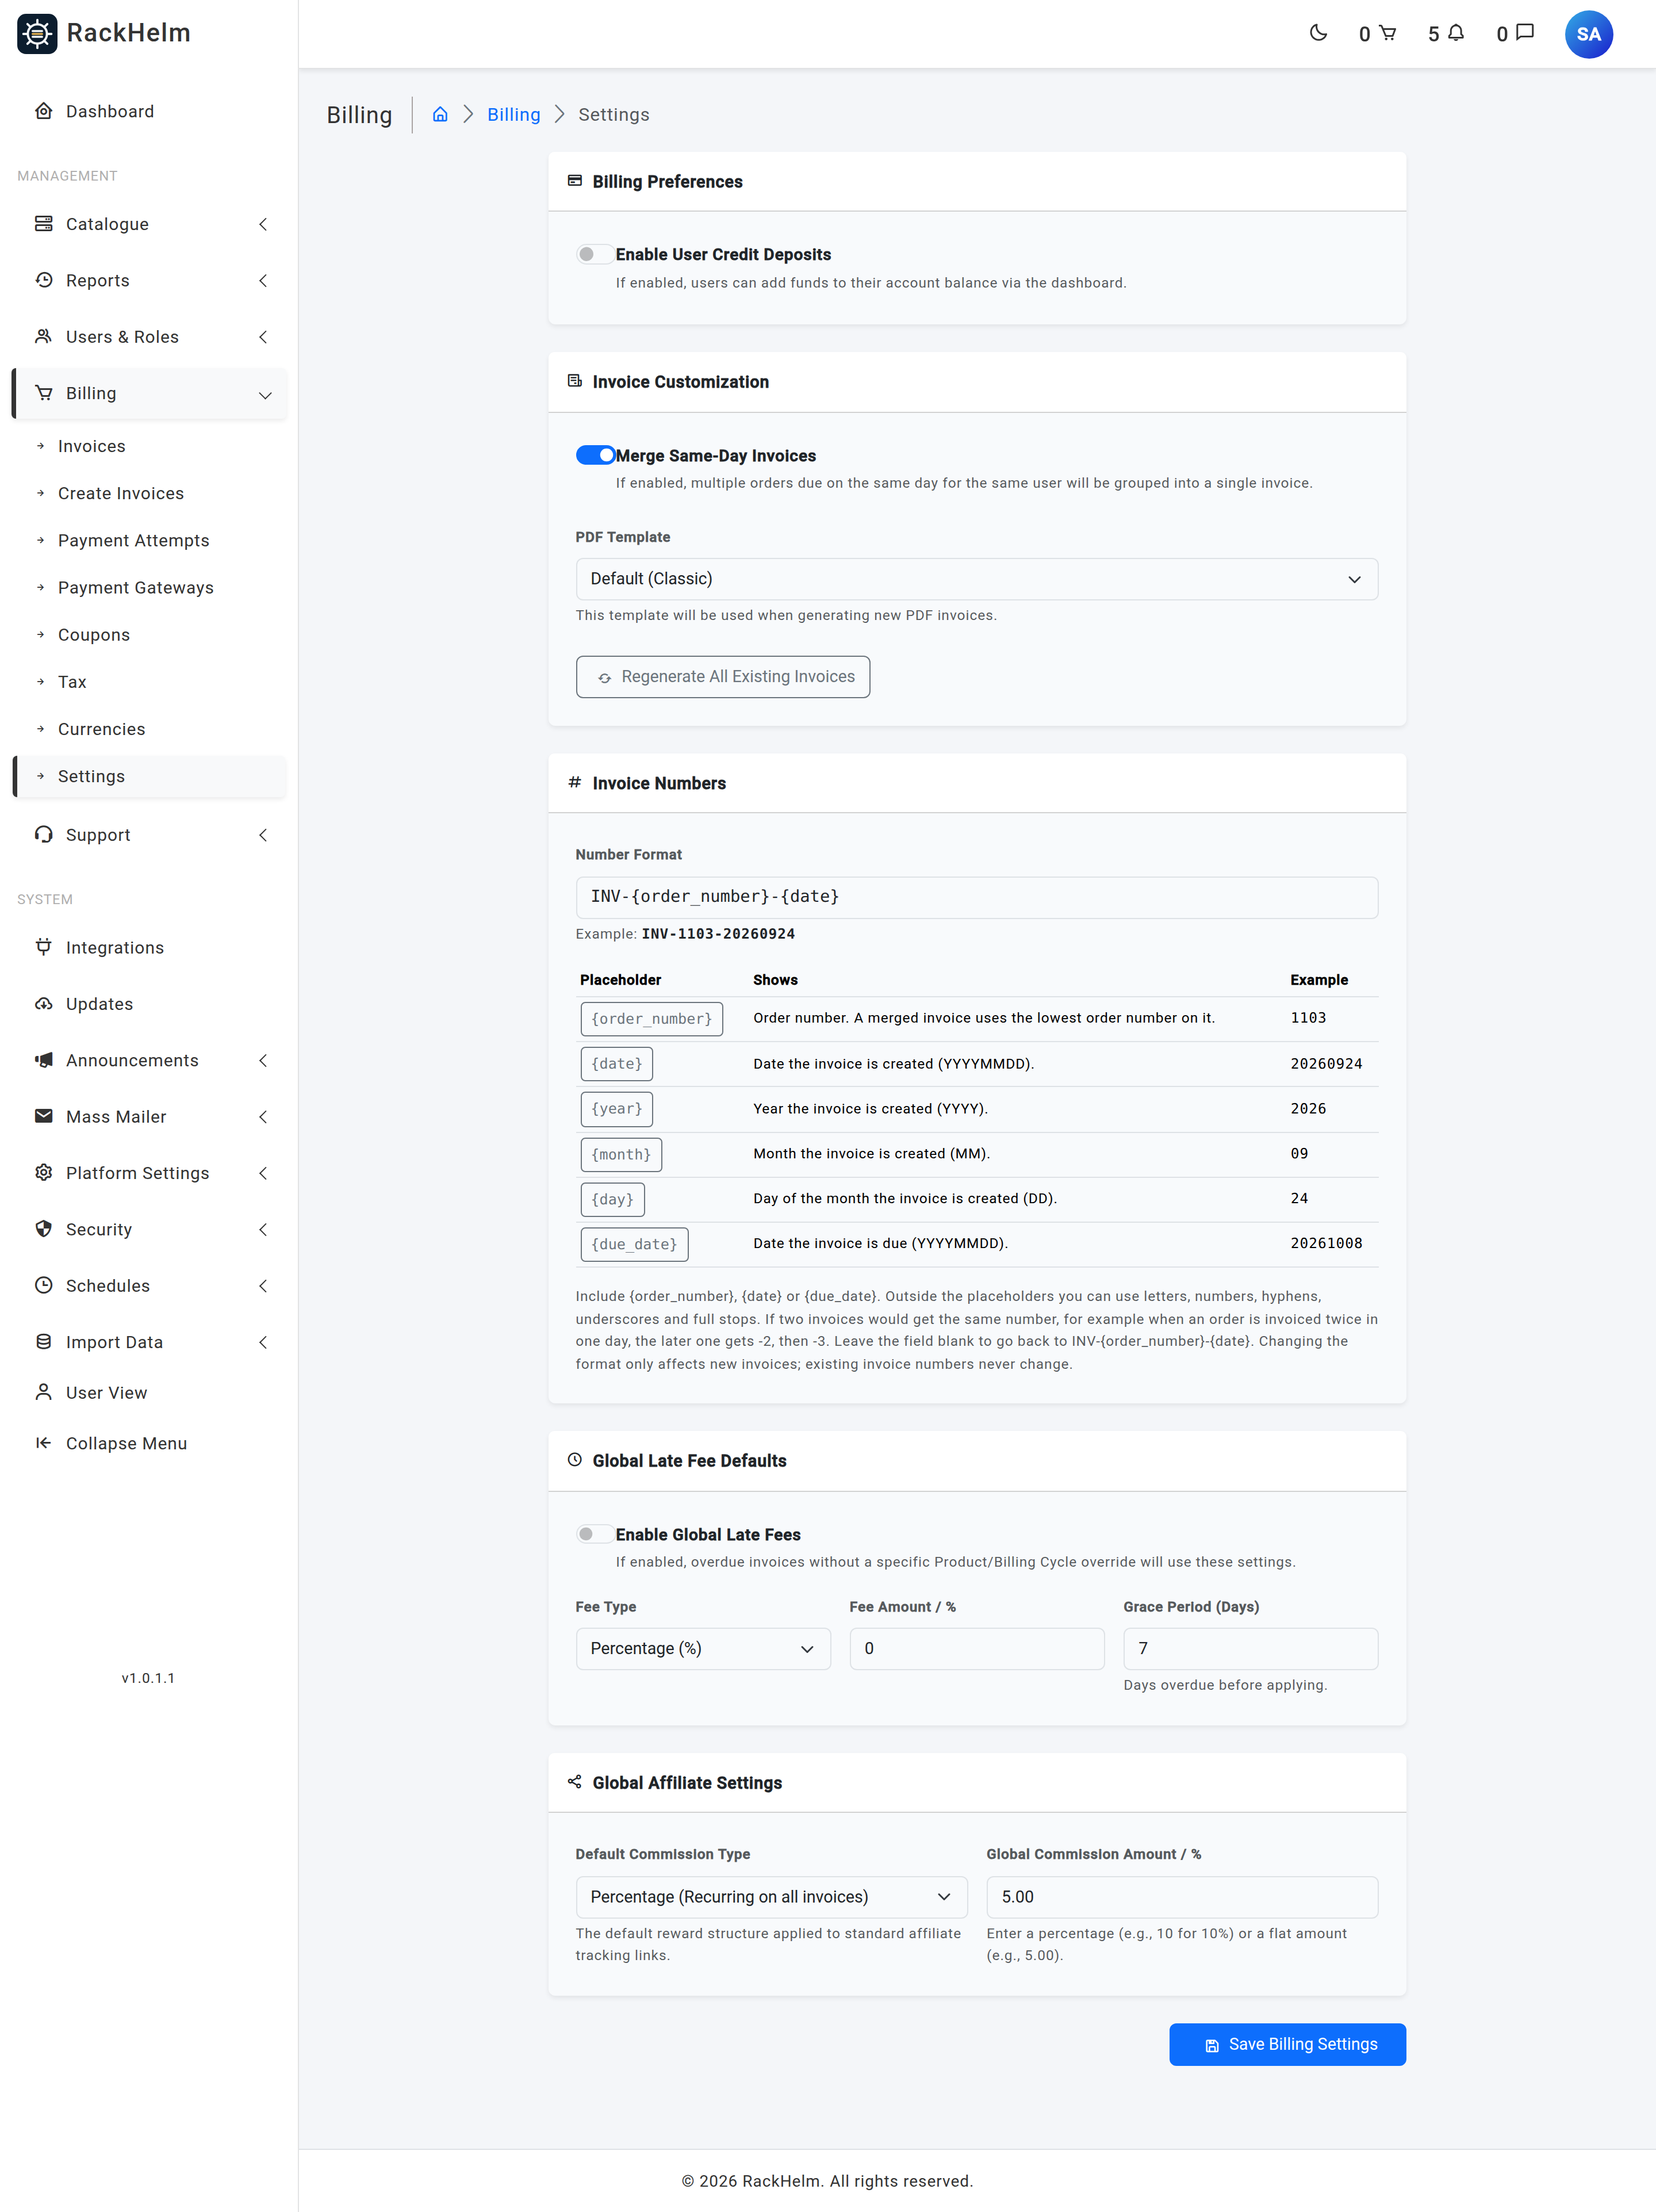Click the User View person icon
The width and height of the screenshot is (1656, 2212).
pos(44,1392)
